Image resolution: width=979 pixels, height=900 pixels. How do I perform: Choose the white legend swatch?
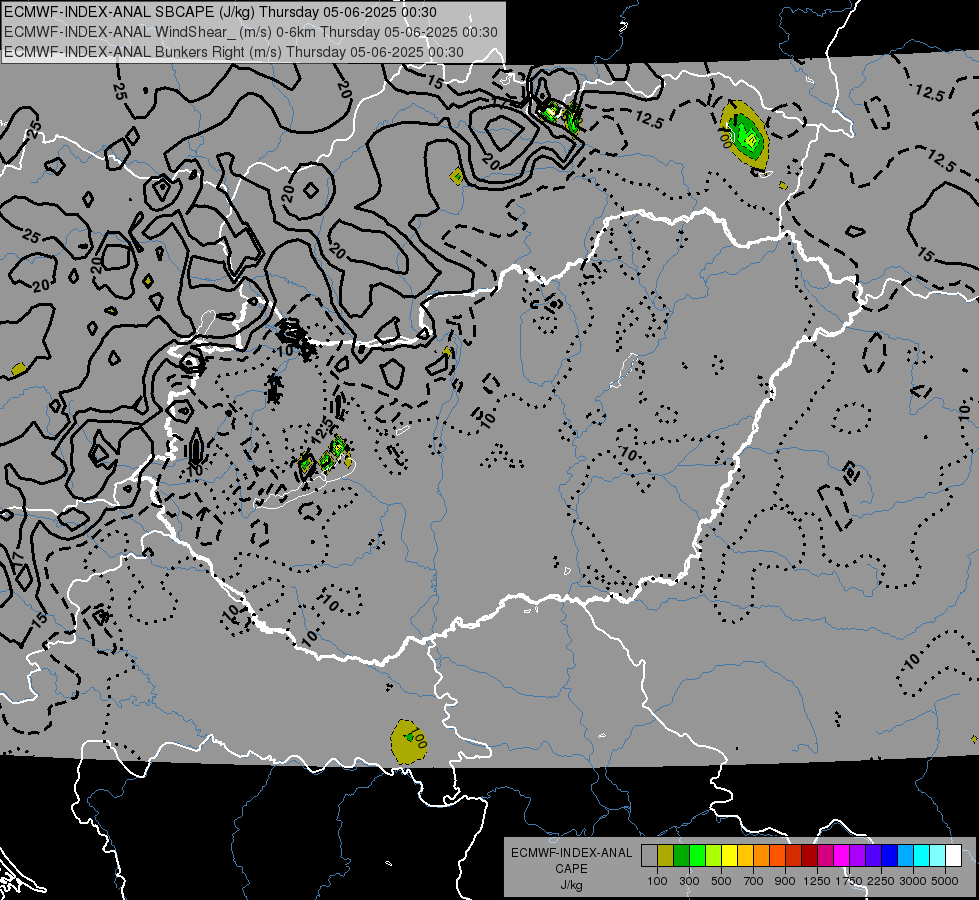coord(954,856)
